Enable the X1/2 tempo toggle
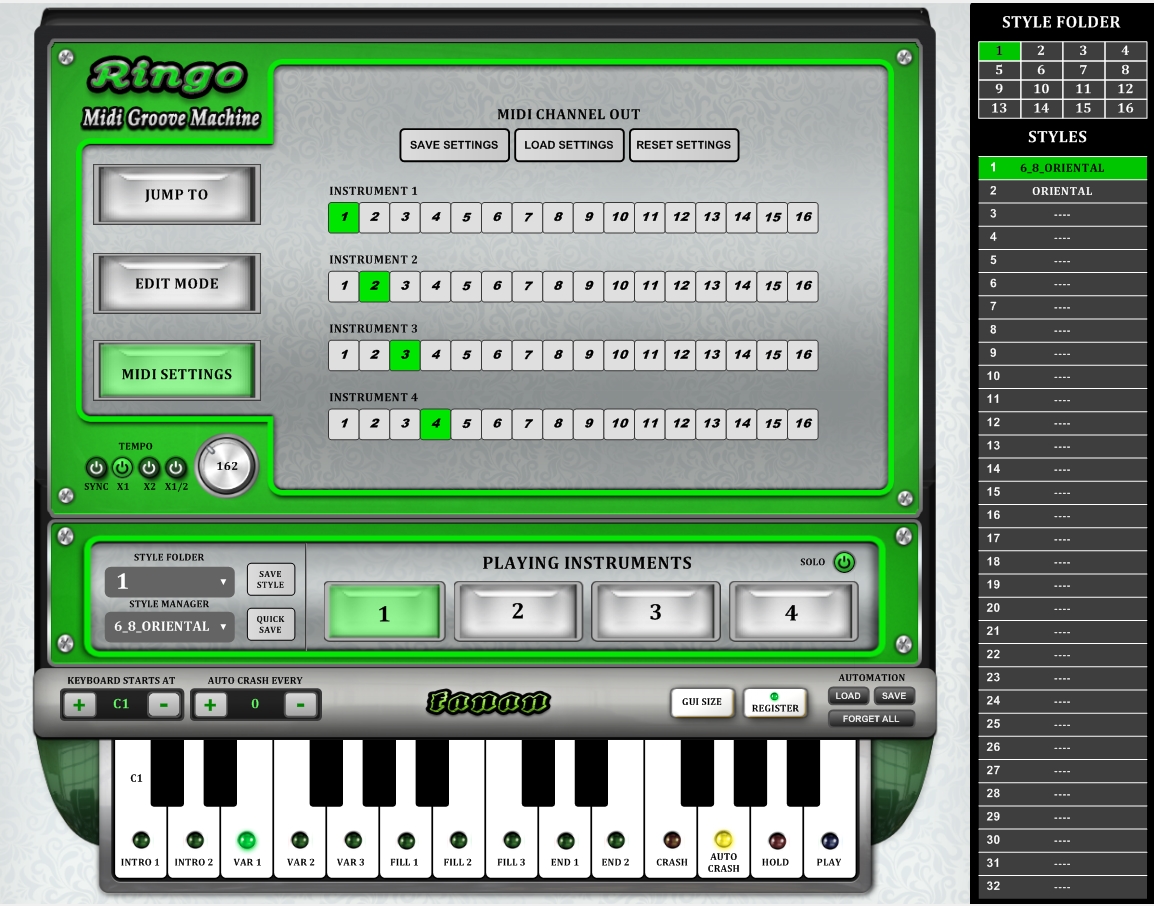The height and width of the screenshot is (906, 1154). (x=176, y=467)
